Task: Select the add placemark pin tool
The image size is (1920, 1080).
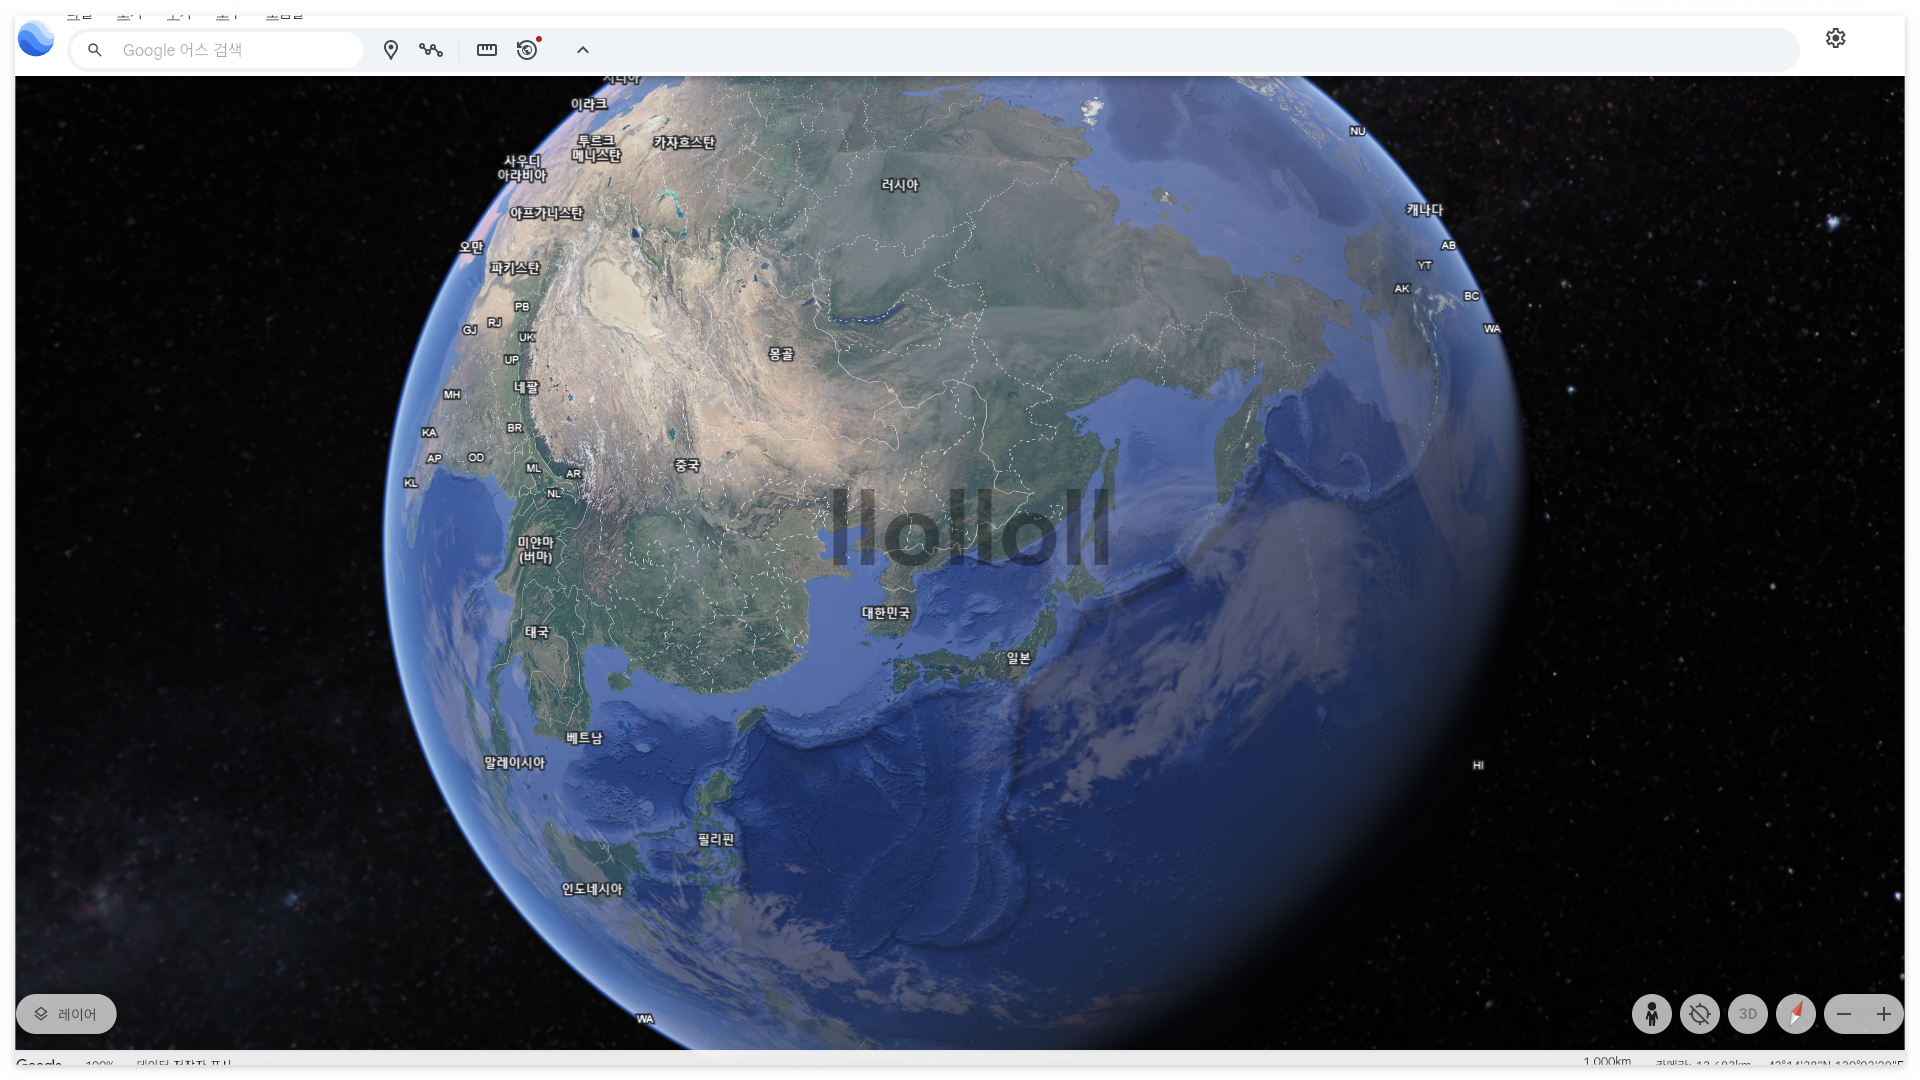Action: (x=391, y=50)
